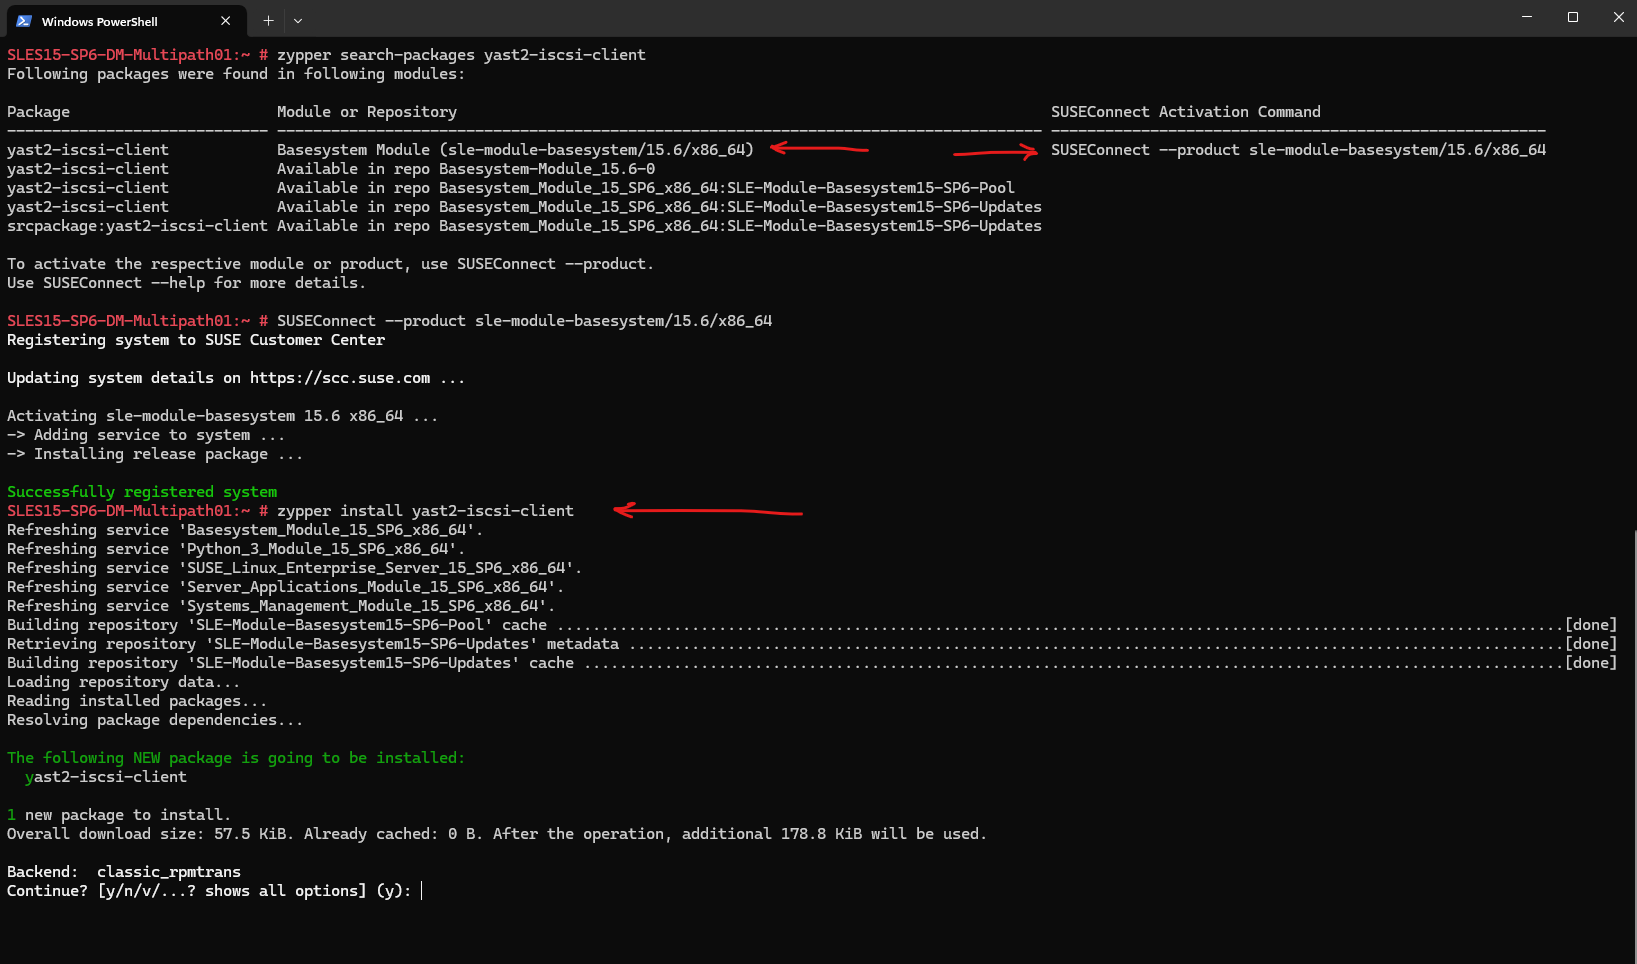Click the 'Package' column header text
This screenshot has height=964, width=1637.
coord(38,112)
